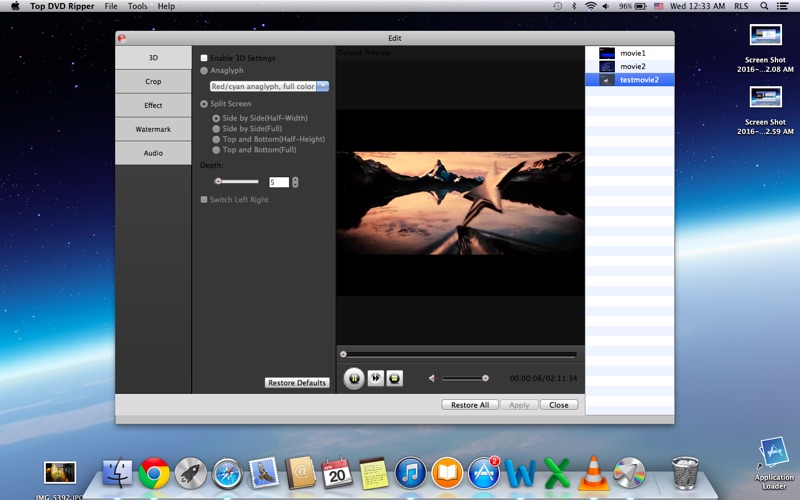Choose Top and Bottom(Half-Height)

coord(216,139)
